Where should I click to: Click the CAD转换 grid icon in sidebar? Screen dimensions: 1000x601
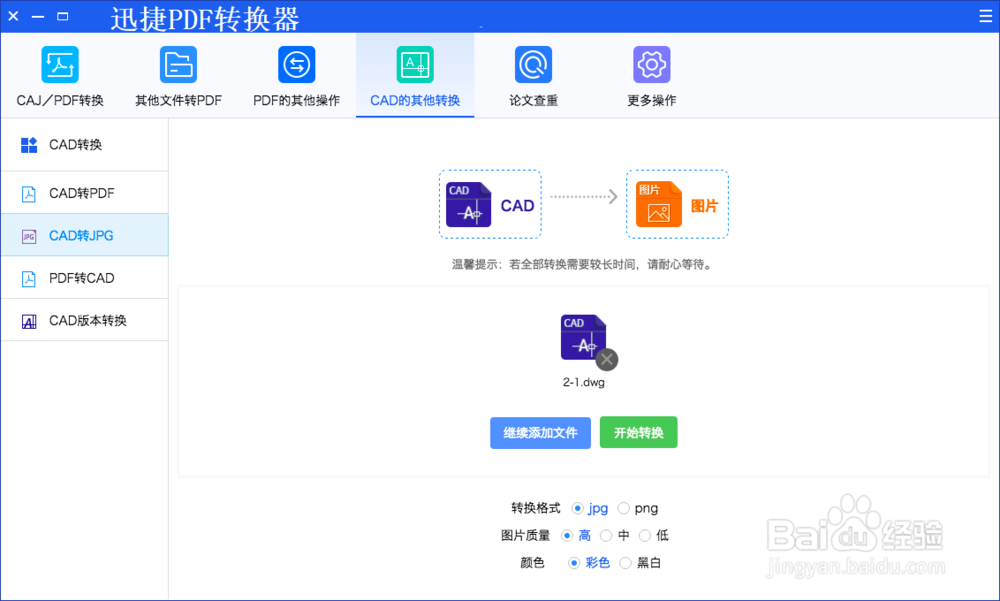click(29, 145)
